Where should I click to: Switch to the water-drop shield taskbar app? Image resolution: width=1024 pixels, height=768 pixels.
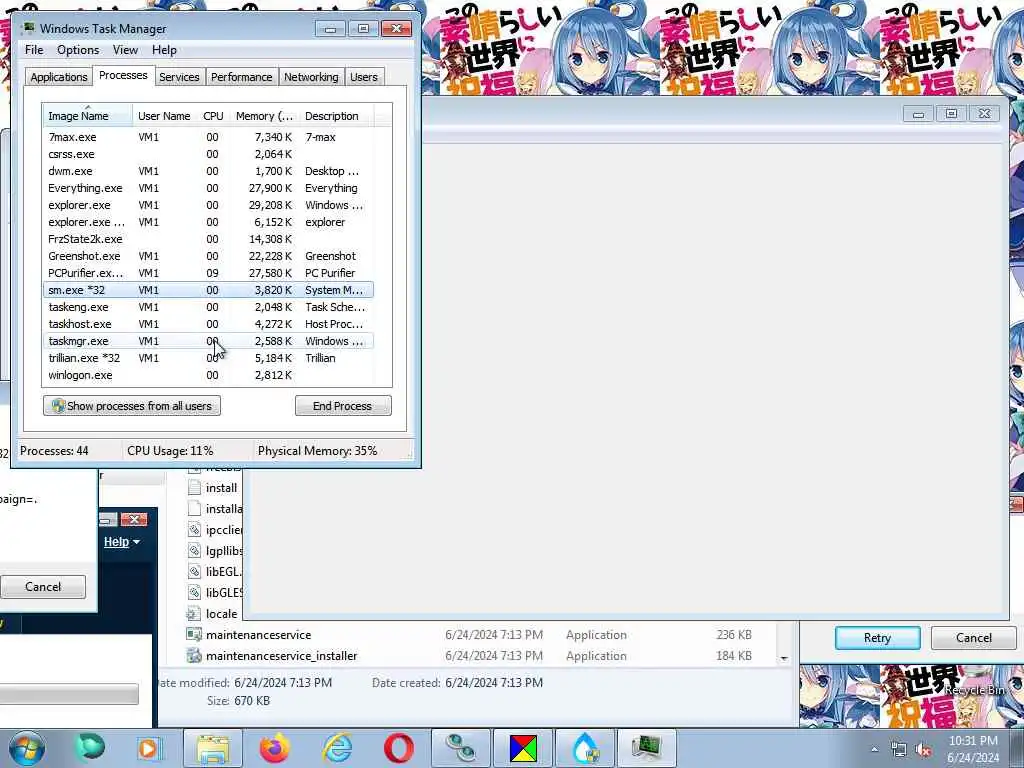pyautogui.click(x=585, y=748)
